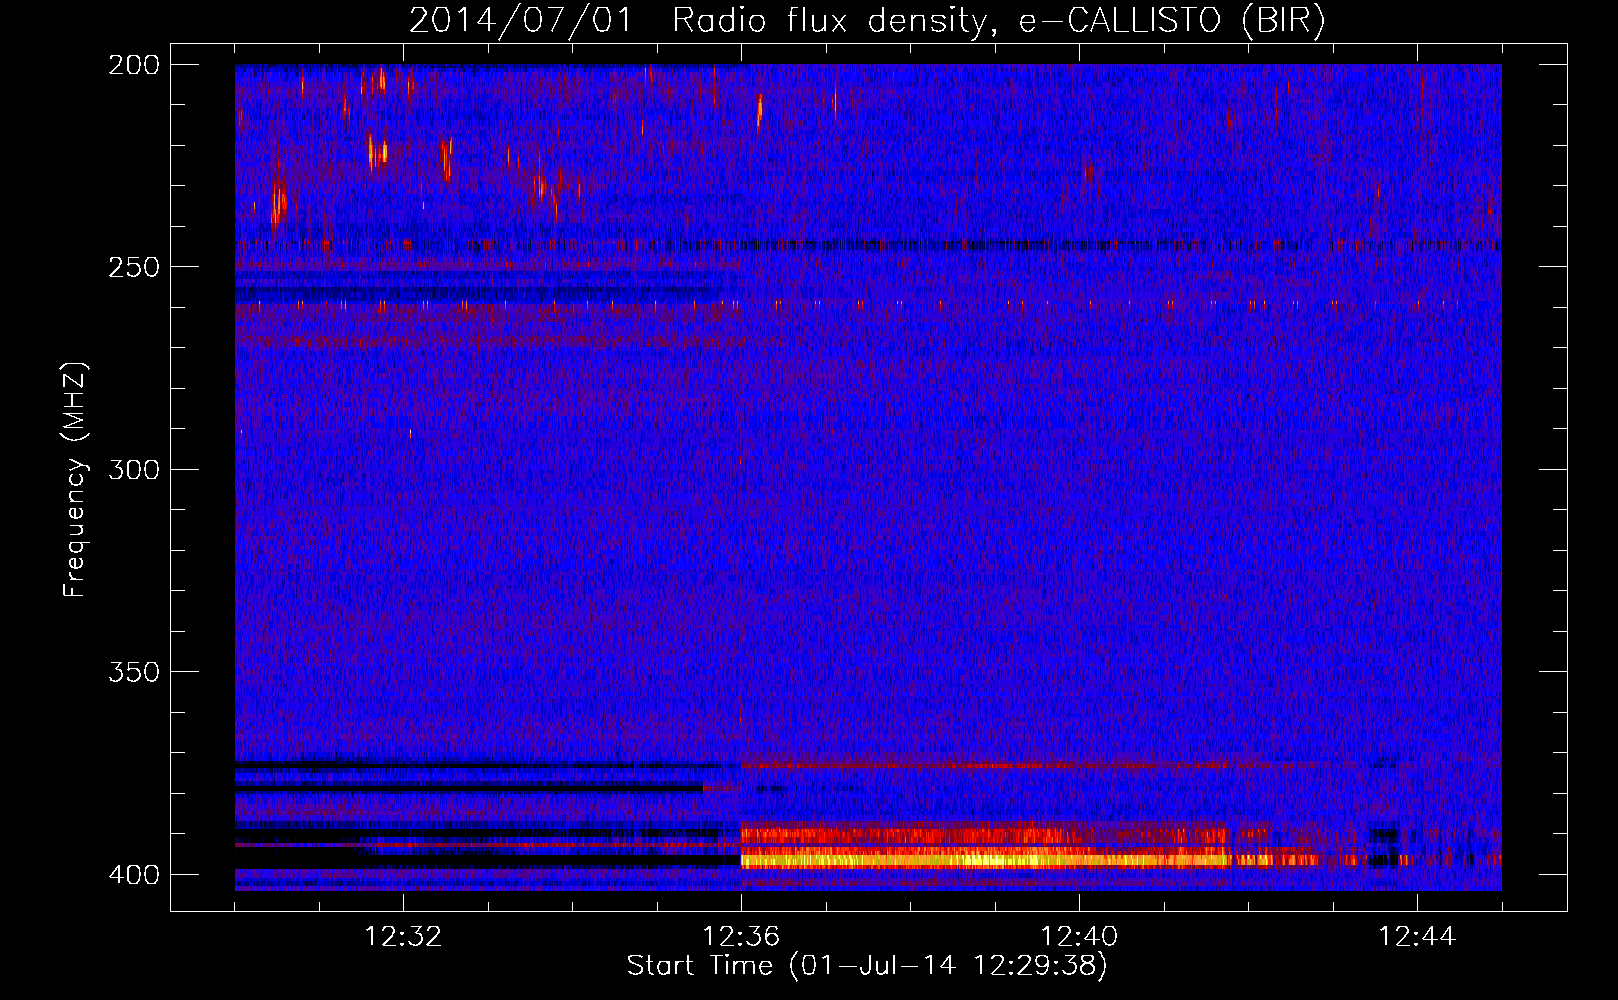The image size is (1618, 1000).
Task: Click the "Start Time (01-Jul-14 12:29:38)" axis label
Action: [867, 966]
